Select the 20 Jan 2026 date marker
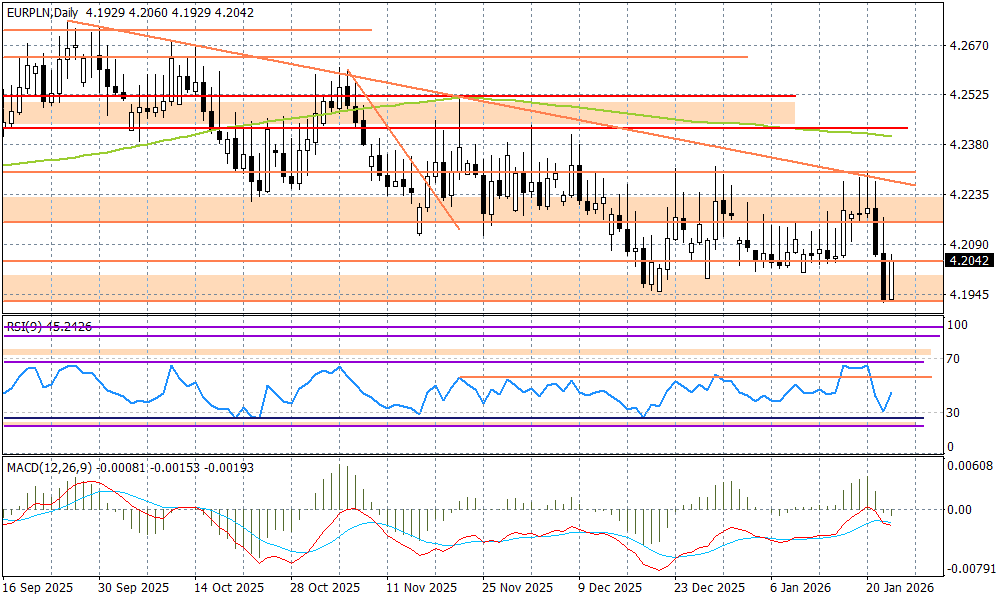The height and width of the screenshot is (600, 1000). tap(898, 588)
